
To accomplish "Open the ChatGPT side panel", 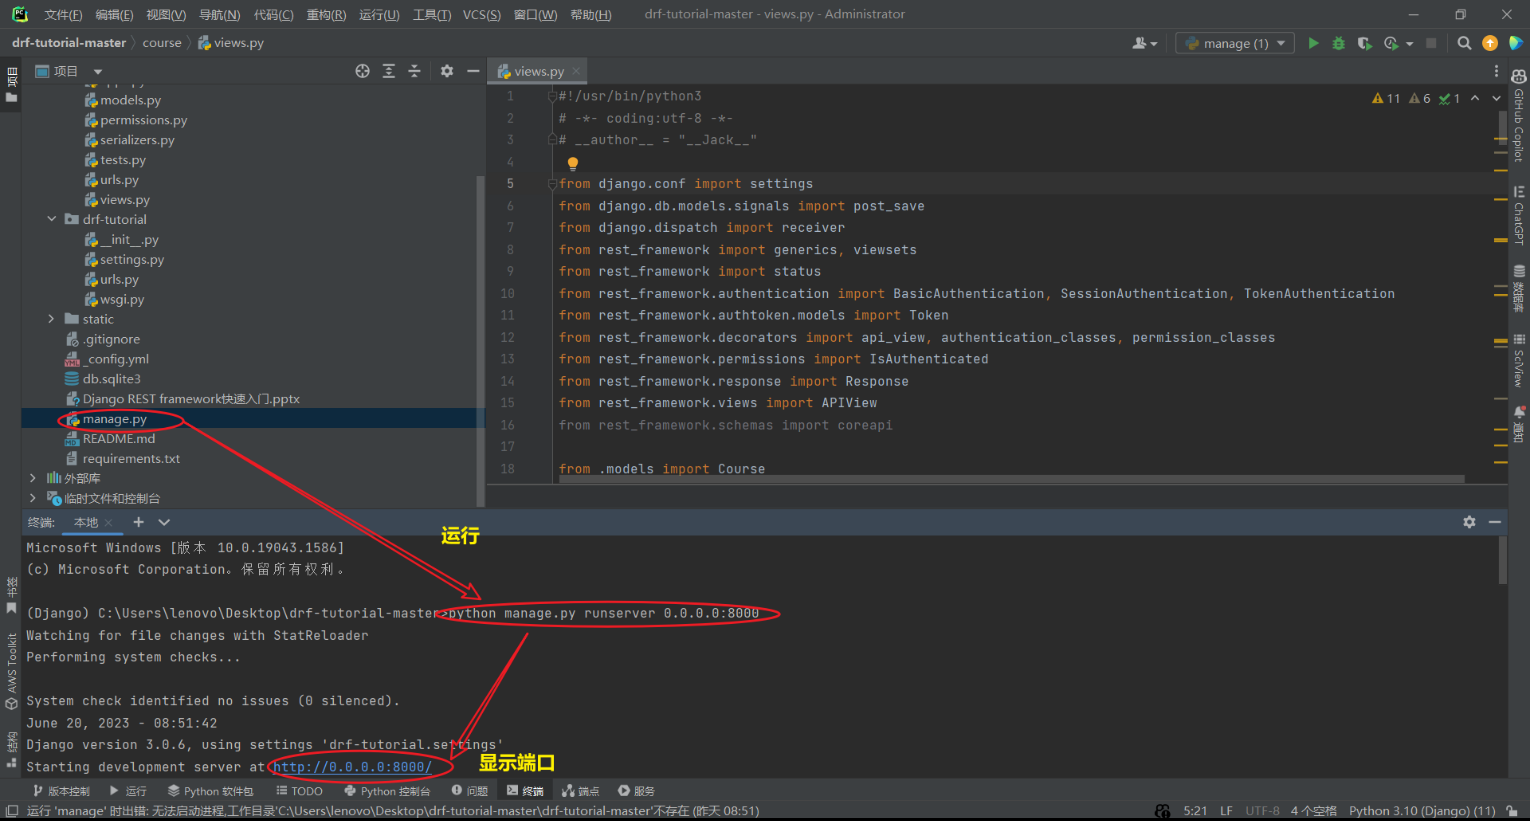I will tap(1518, 215).
